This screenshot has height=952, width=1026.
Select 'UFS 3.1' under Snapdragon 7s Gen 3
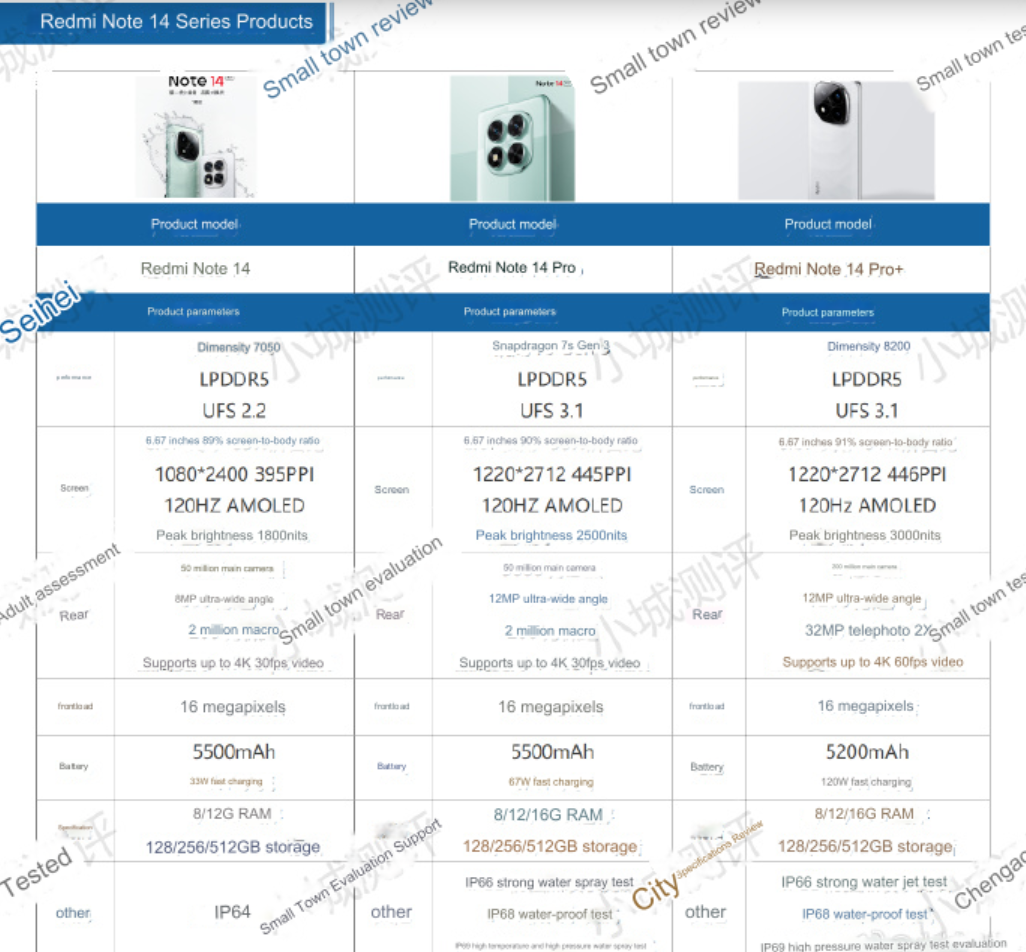click(x=552, y=411)
